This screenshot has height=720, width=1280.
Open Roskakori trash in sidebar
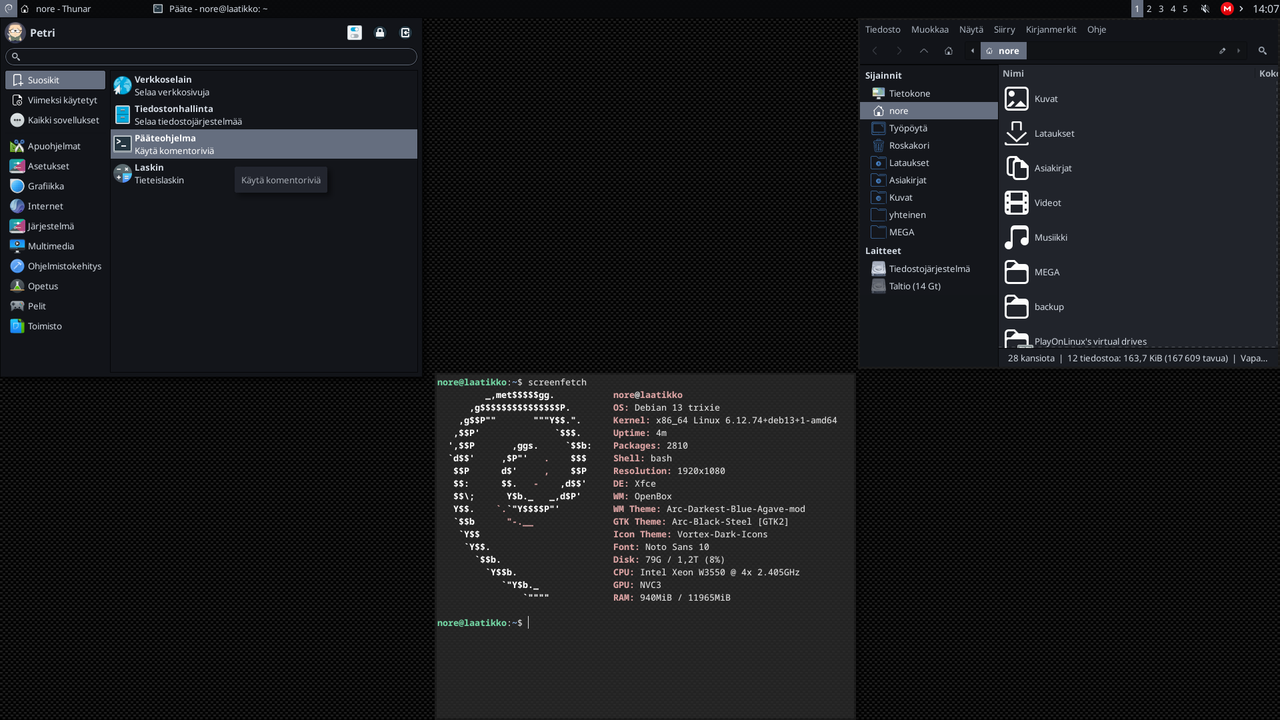click(929, 145)
